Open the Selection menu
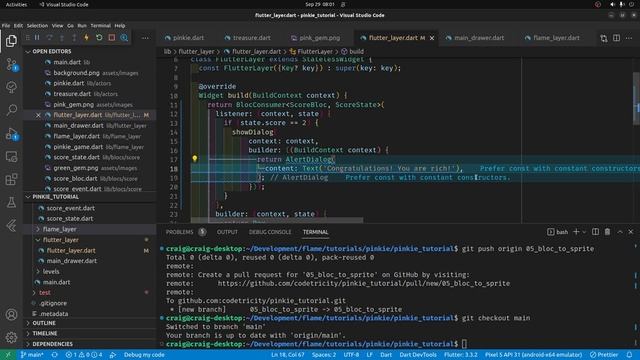 pyautogui.click(x=37, y=25)
